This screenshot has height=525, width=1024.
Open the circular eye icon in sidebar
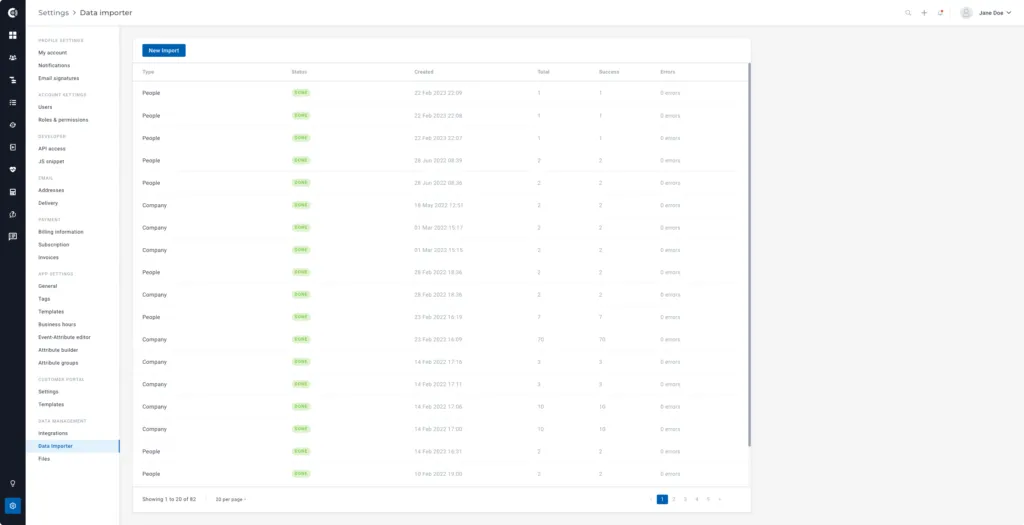click(x=12, y=125)
